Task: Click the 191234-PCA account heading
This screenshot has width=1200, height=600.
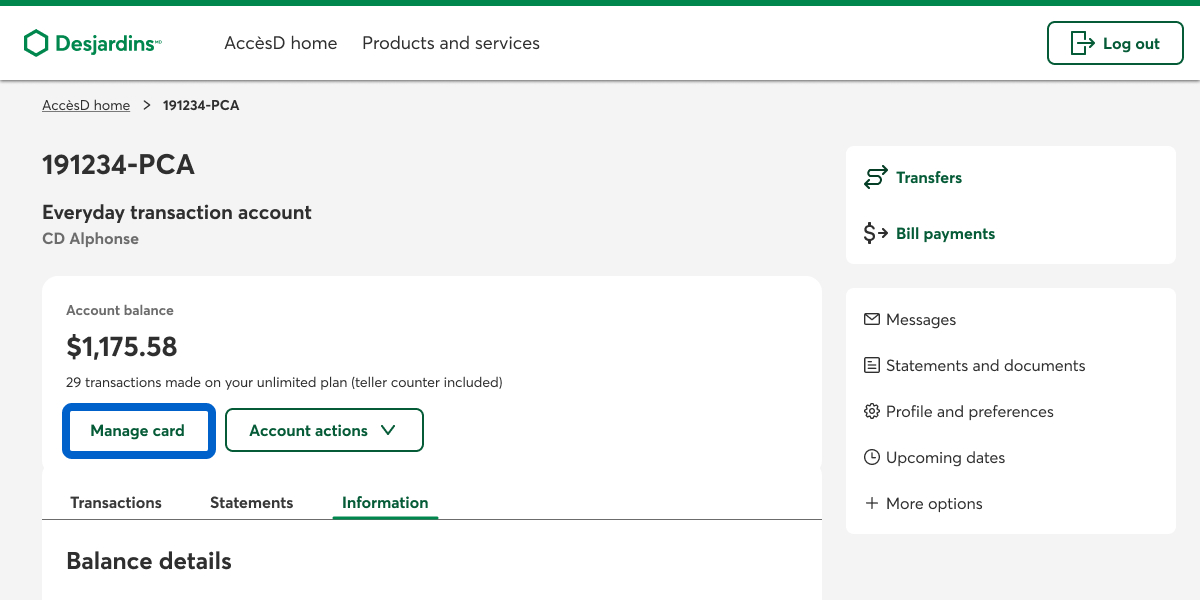Action: pyautogui.click(x=118, y=165)
